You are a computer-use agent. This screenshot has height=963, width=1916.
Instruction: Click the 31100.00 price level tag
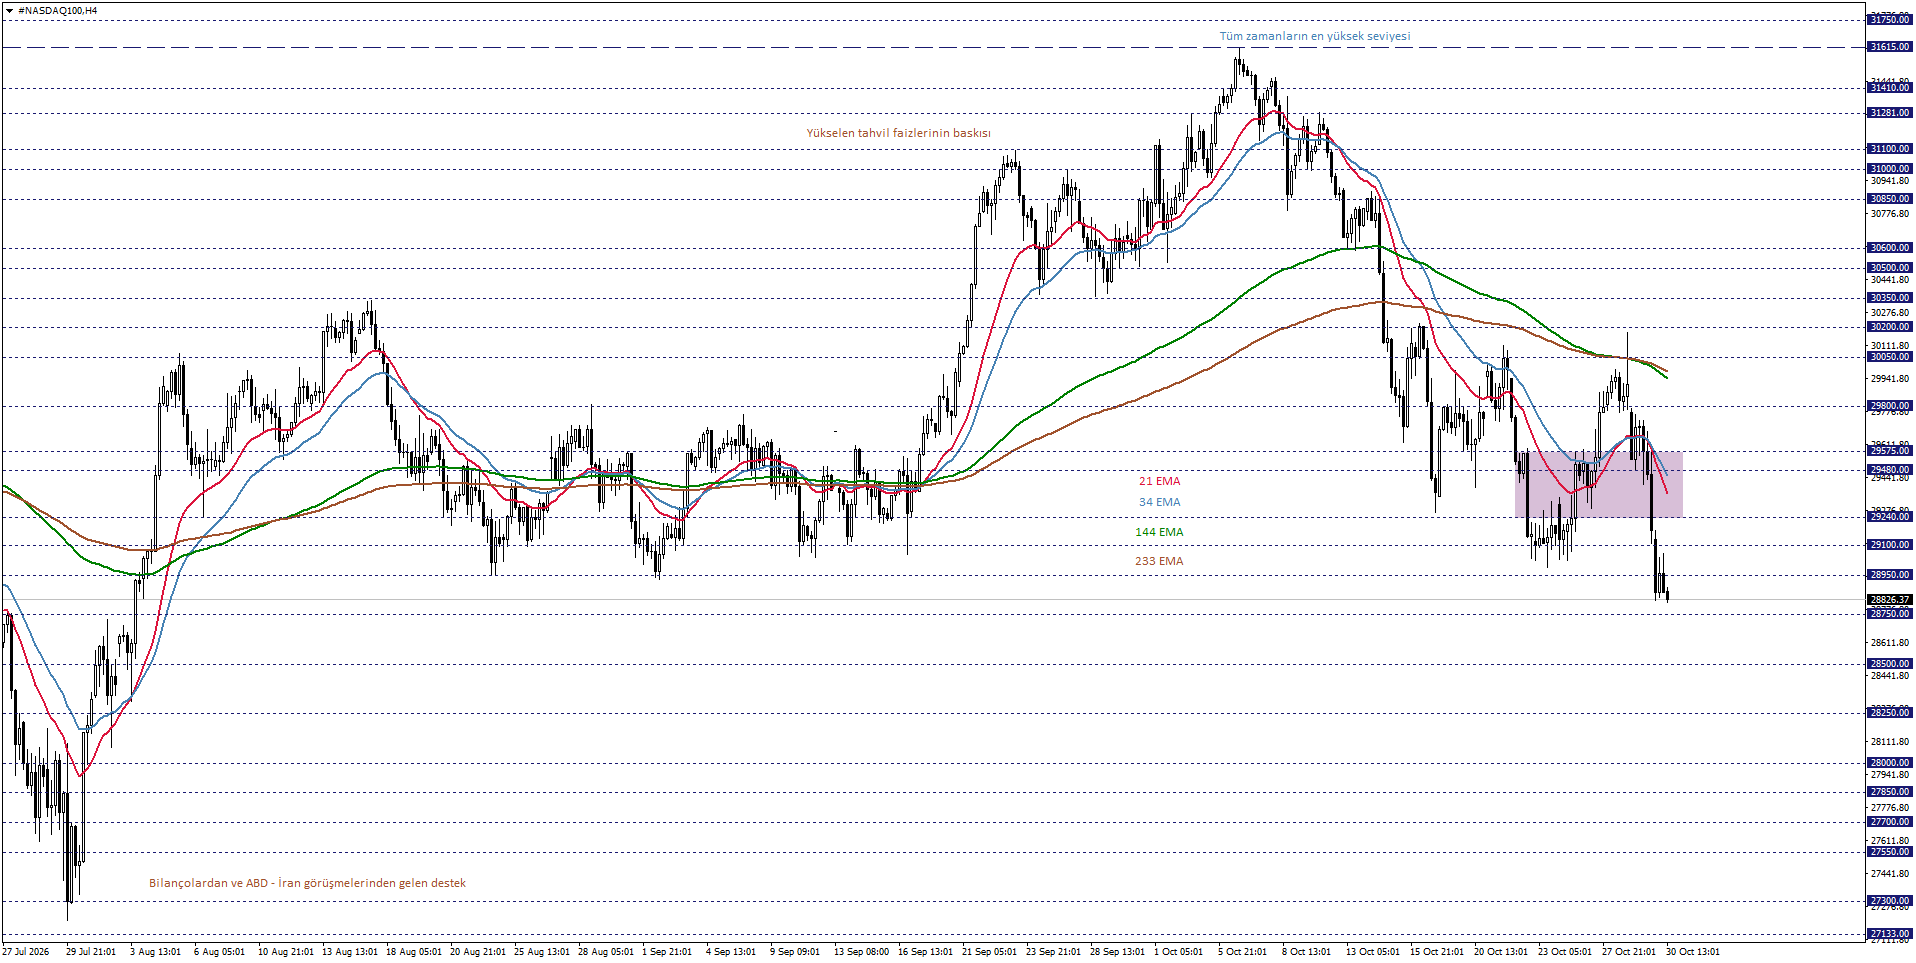[x=1889, y=149]
